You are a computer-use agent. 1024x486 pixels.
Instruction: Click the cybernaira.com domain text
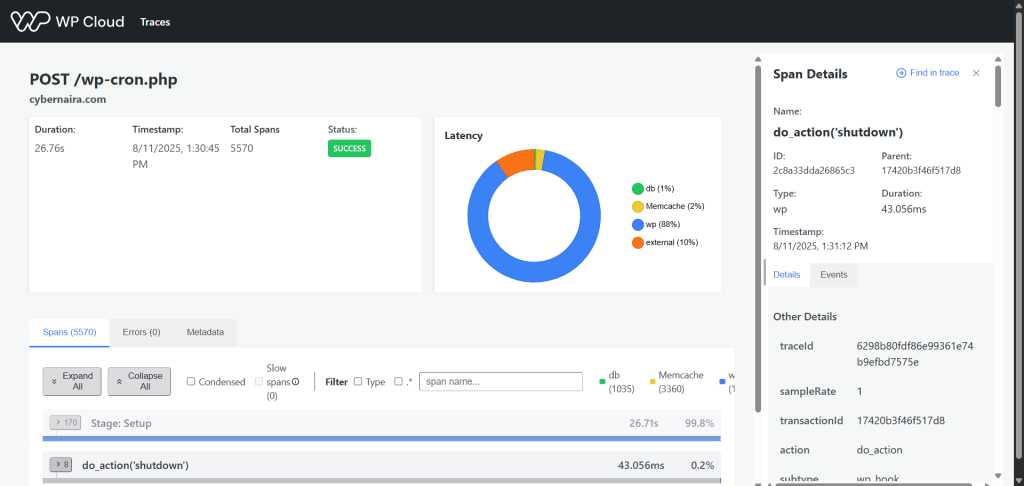[x=68, y=100]
